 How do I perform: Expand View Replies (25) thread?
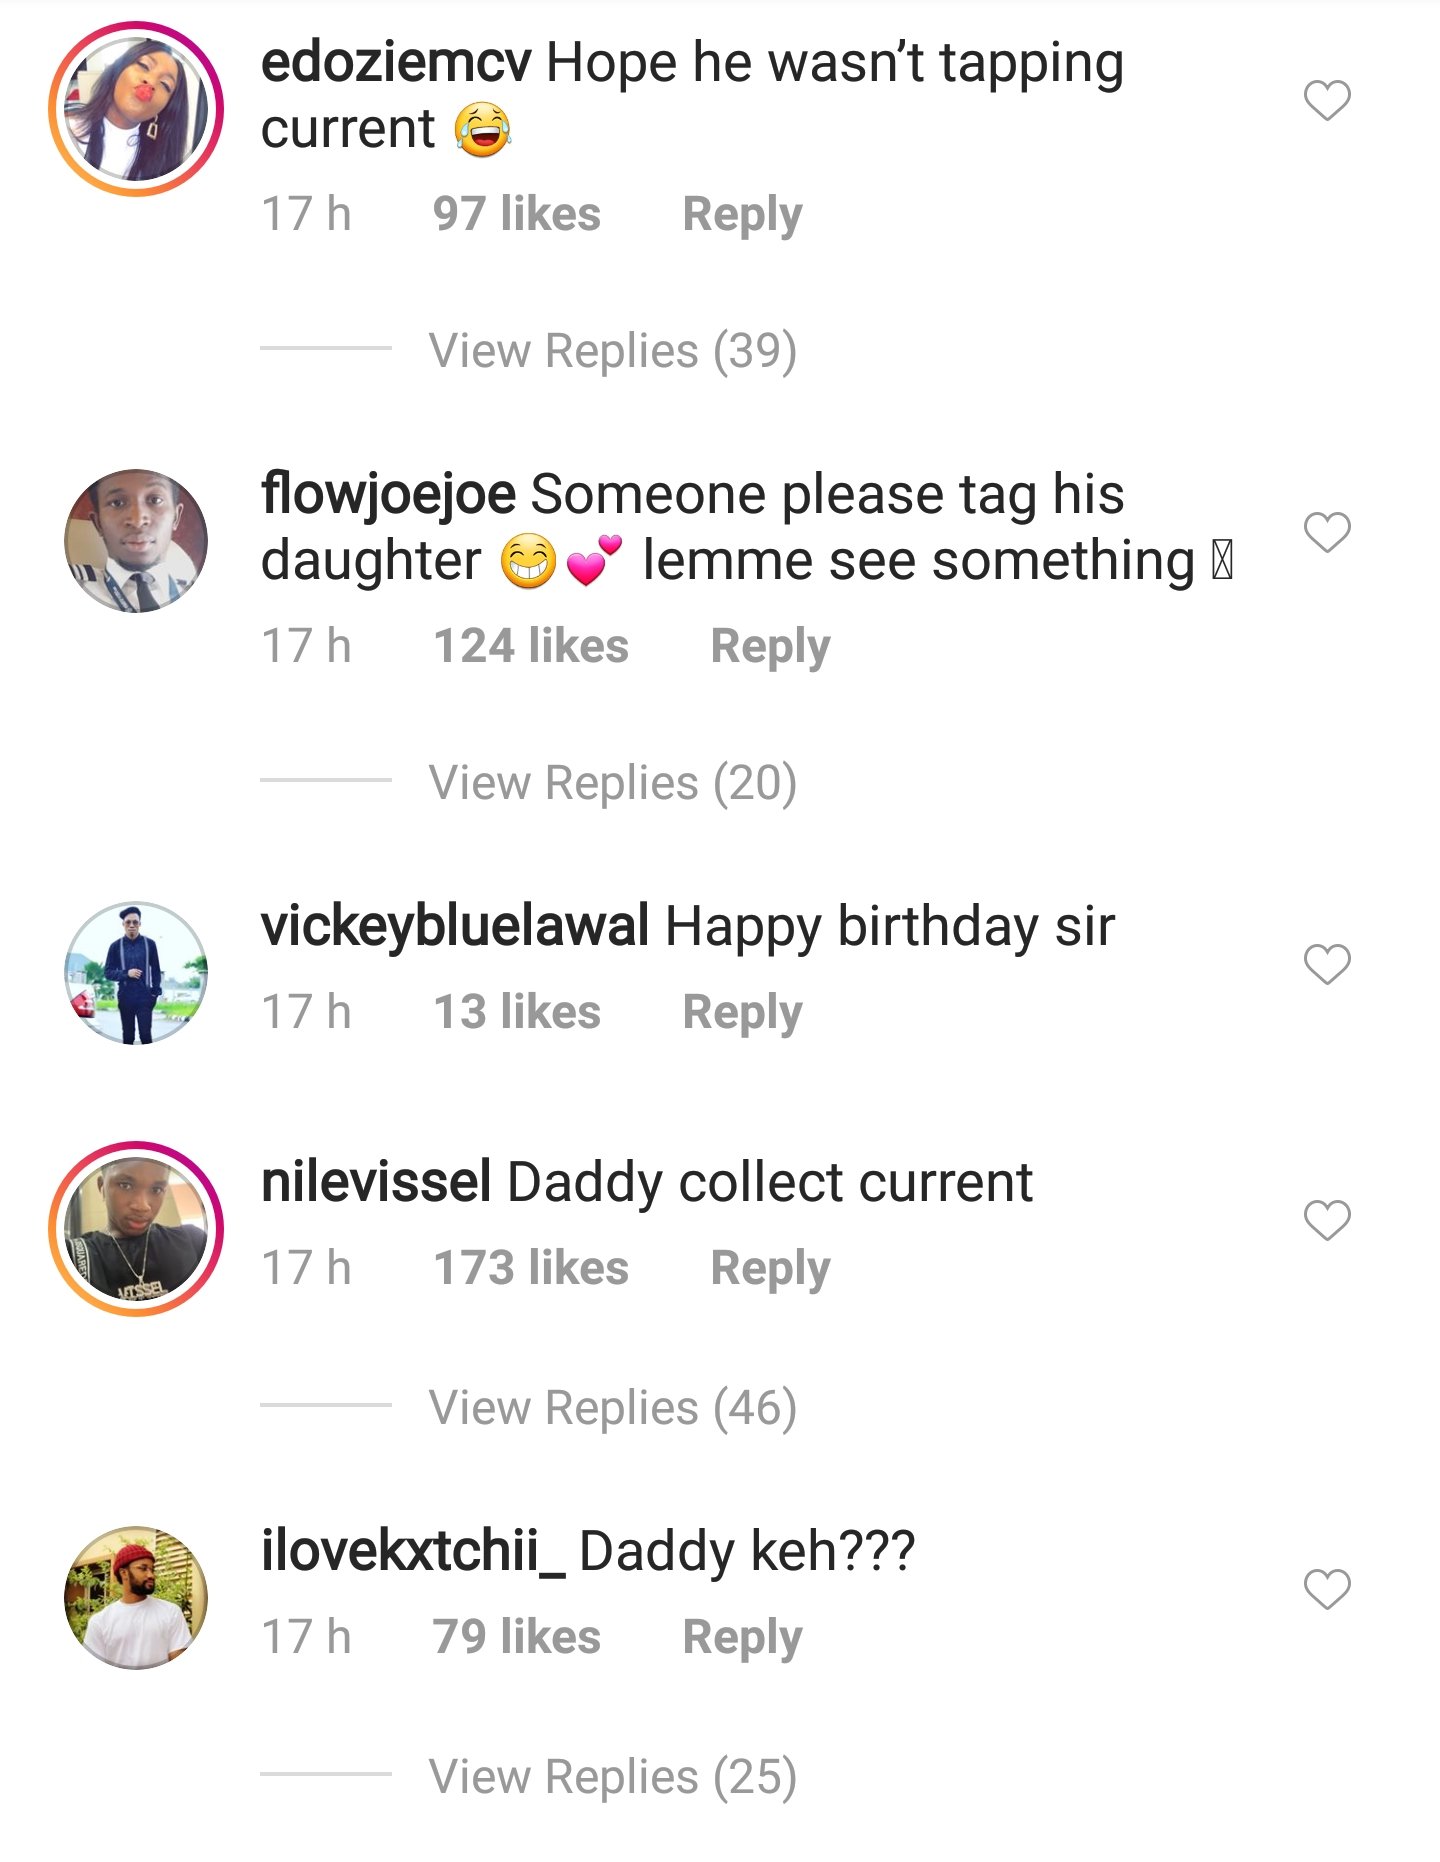[612, 1777]
